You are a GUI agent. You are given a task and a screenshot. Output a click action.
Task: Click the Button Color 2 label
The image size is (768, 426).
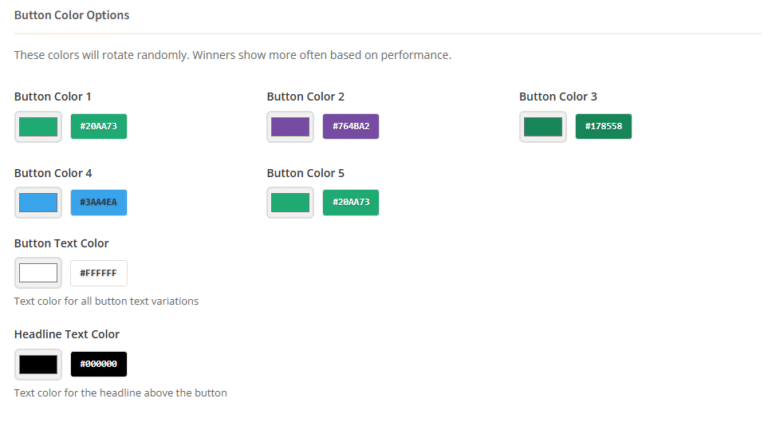306,96
